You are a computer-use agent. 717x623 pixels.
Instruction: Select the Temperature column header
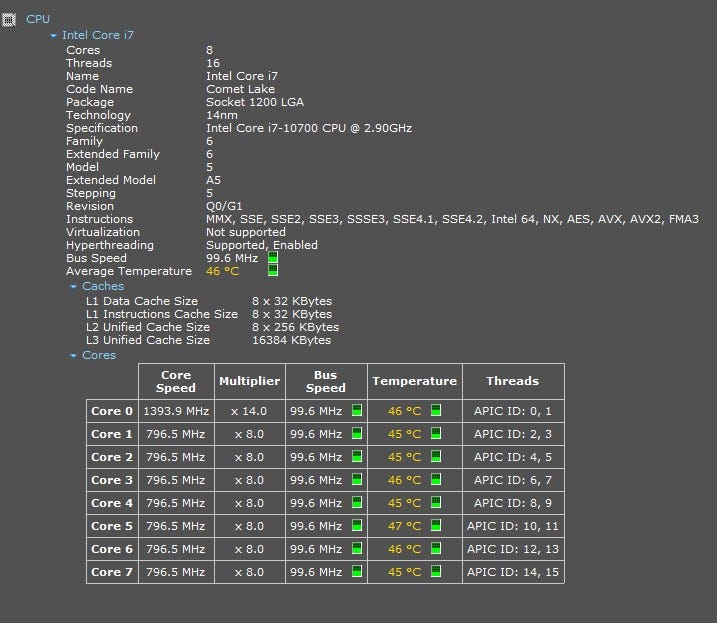click(x=415, y=381)
